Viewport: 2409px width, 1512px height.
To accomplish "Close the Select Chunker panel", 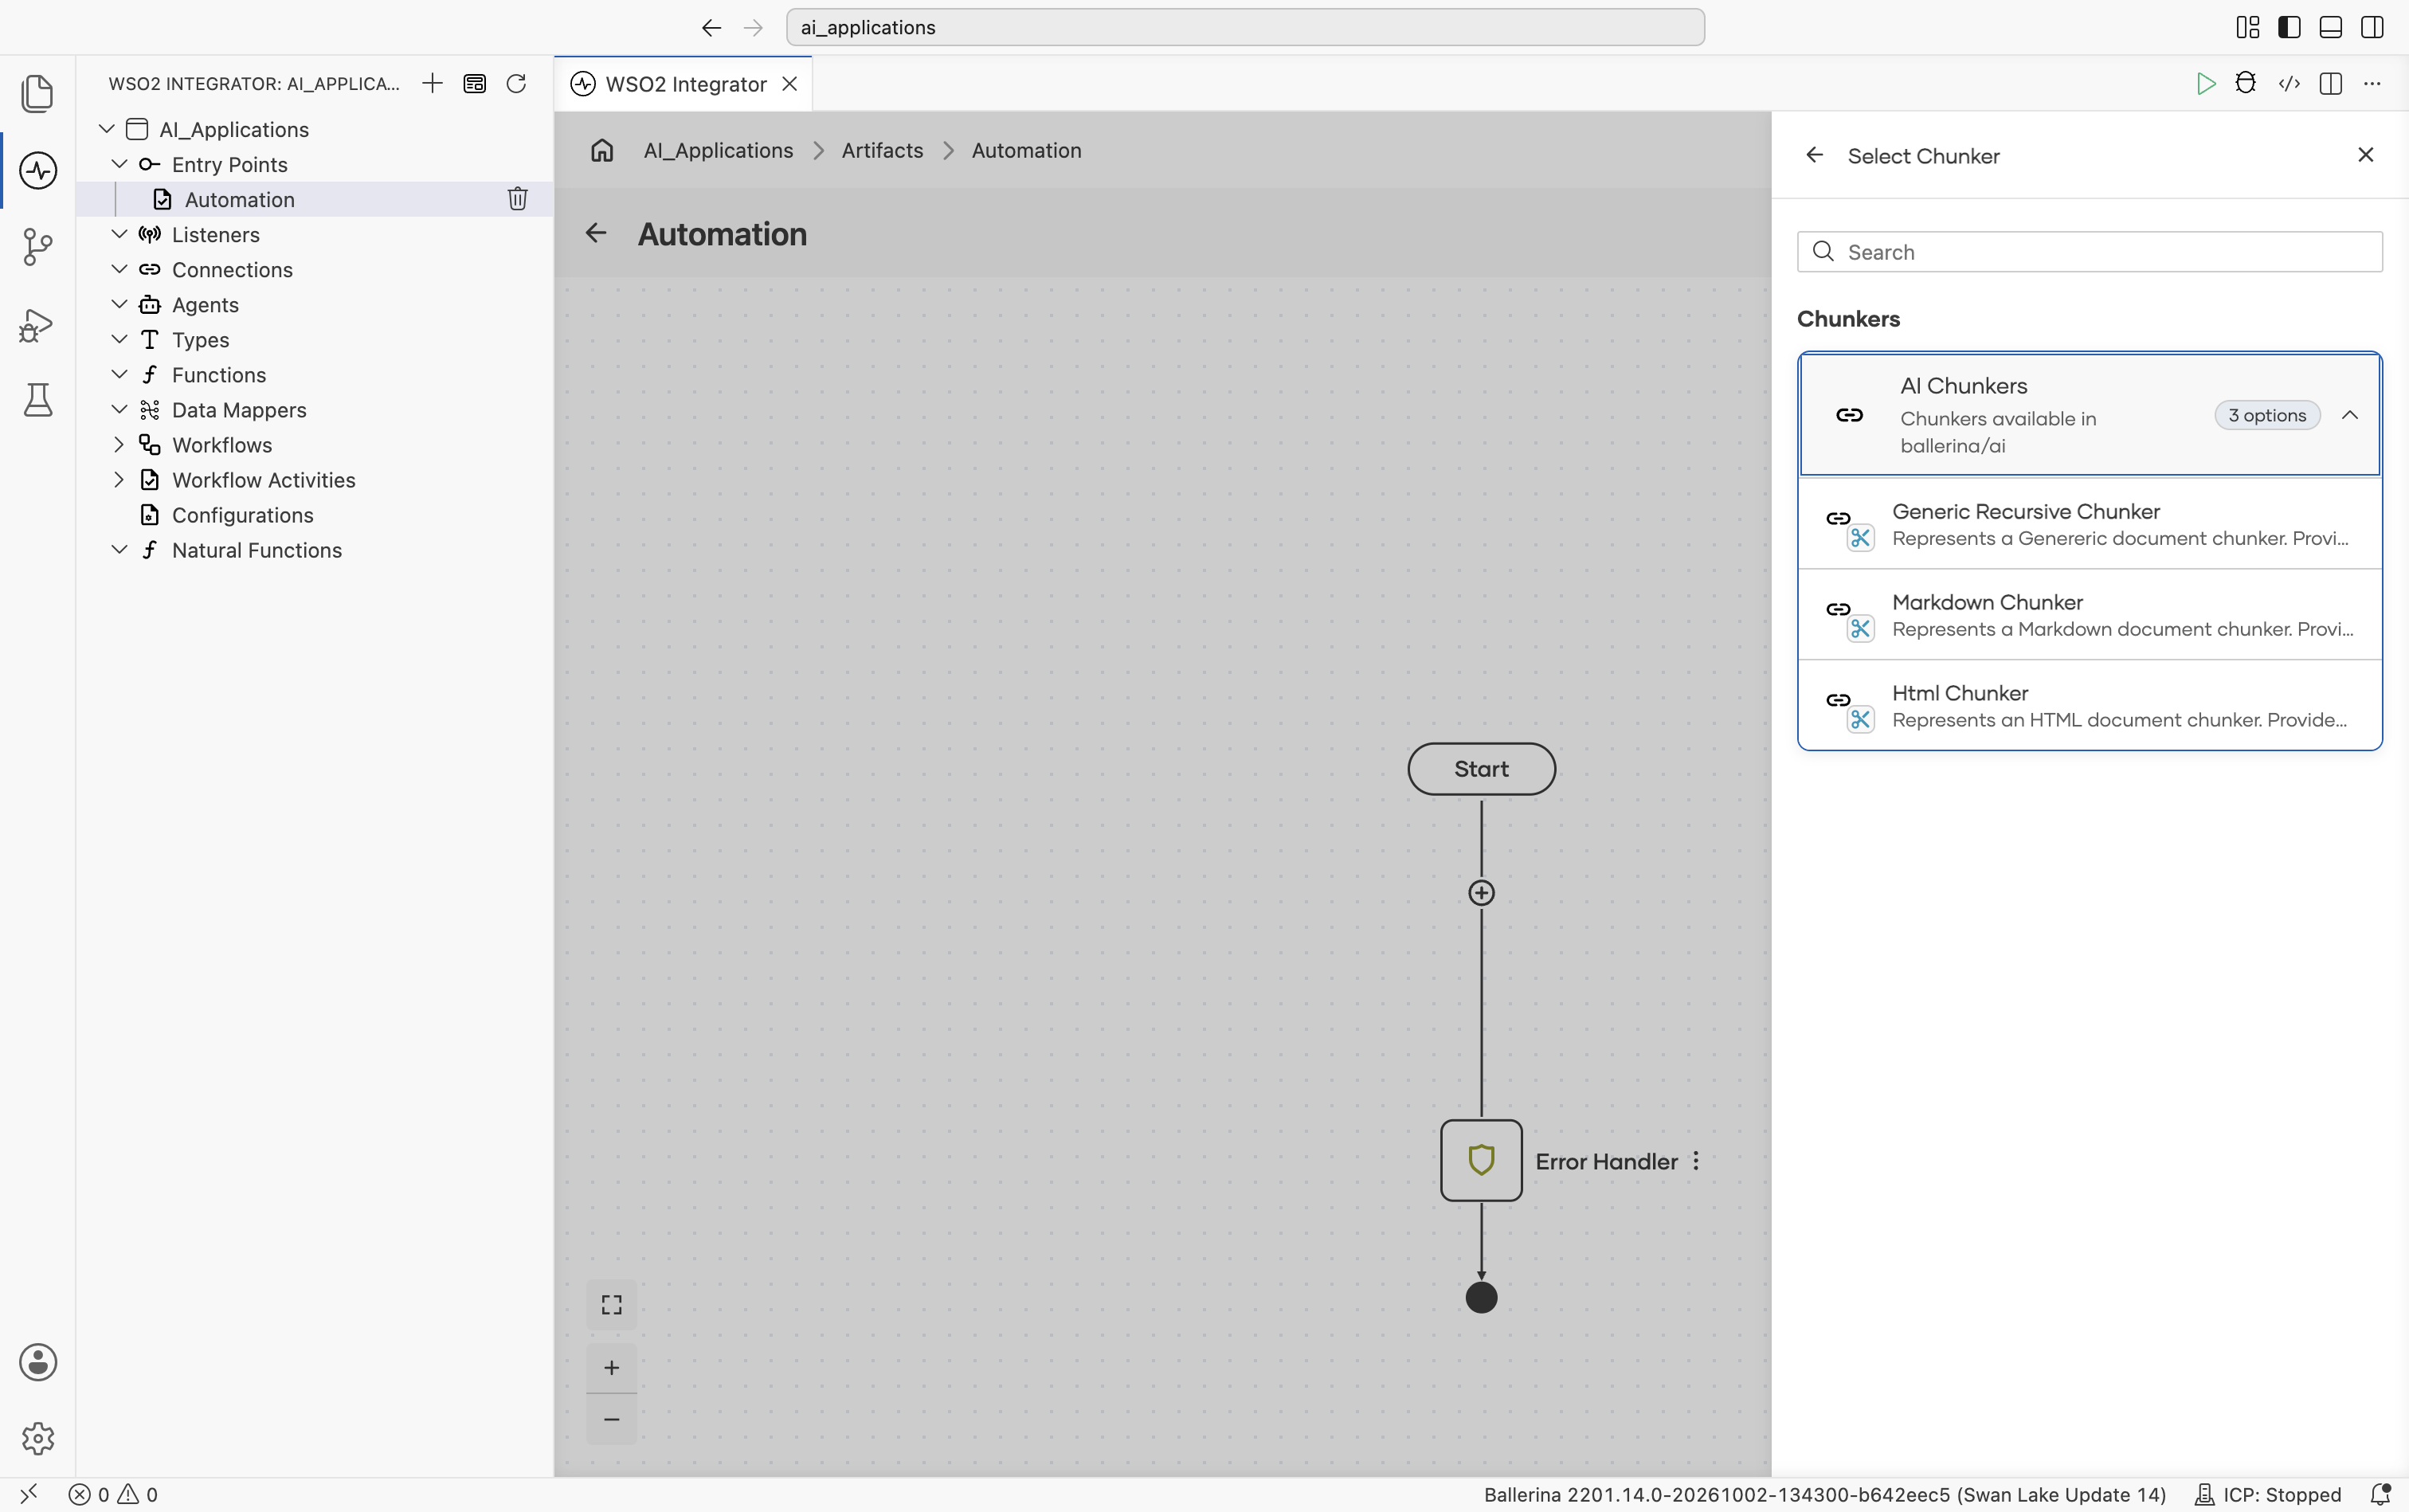I will pyautogui.click(x=2365, y=155).
